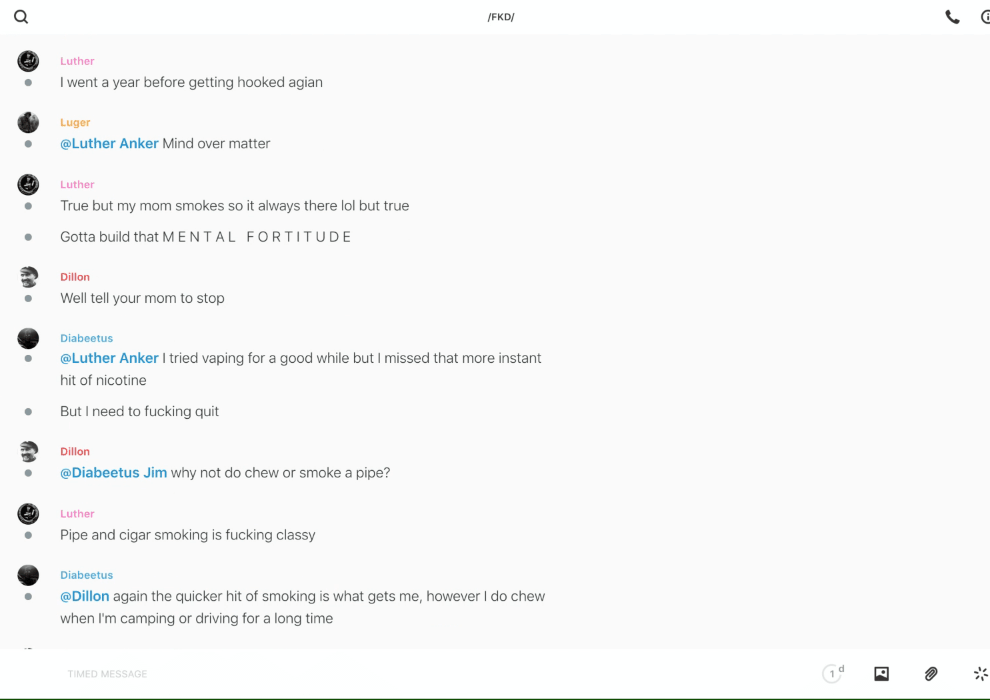Click Dillon's avatar beside 'Well tell your mom'
Viewport: 990px width, 700px height.
[28, 277]
